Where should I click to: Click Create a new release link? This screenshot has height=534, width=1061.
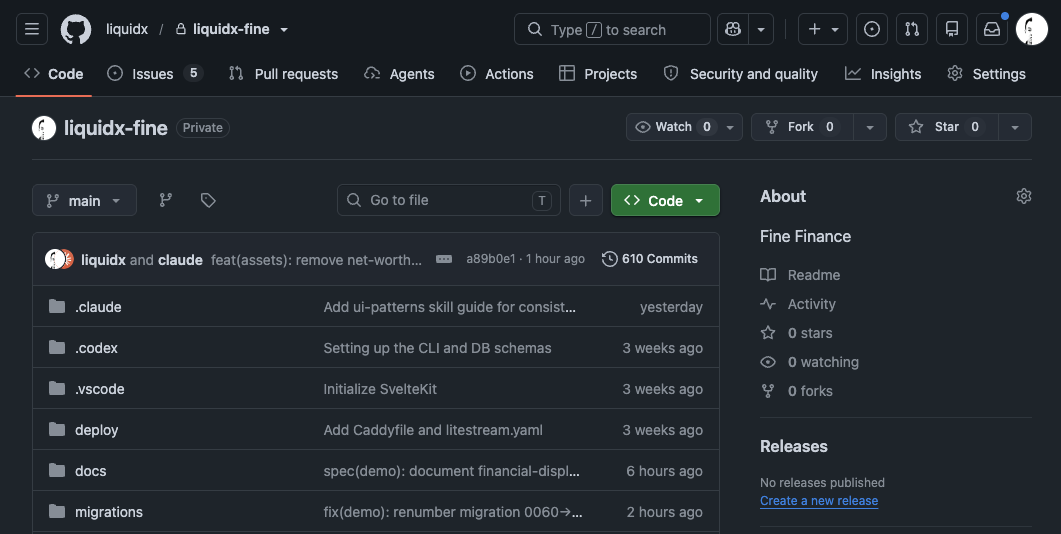(x=819, y=501)
